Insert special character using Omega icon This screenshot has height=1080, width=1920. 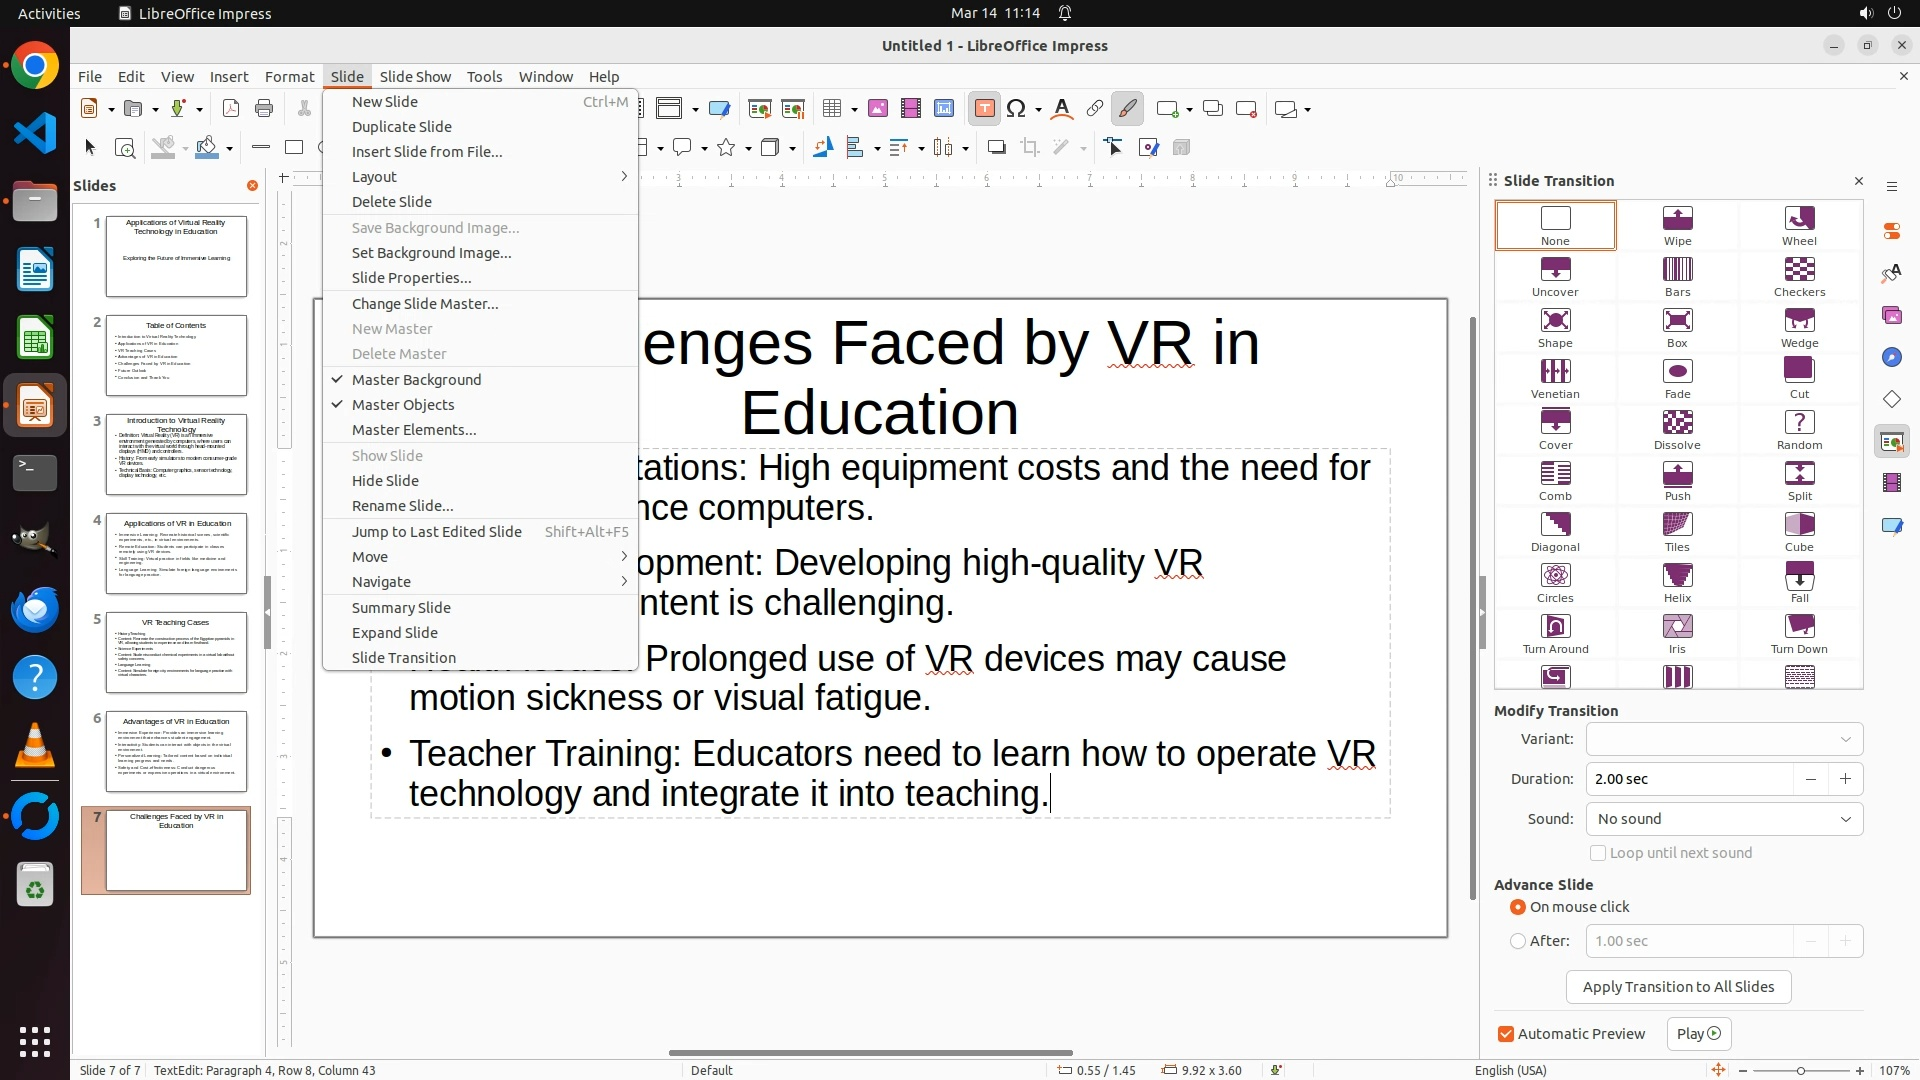pos(1016,109)
